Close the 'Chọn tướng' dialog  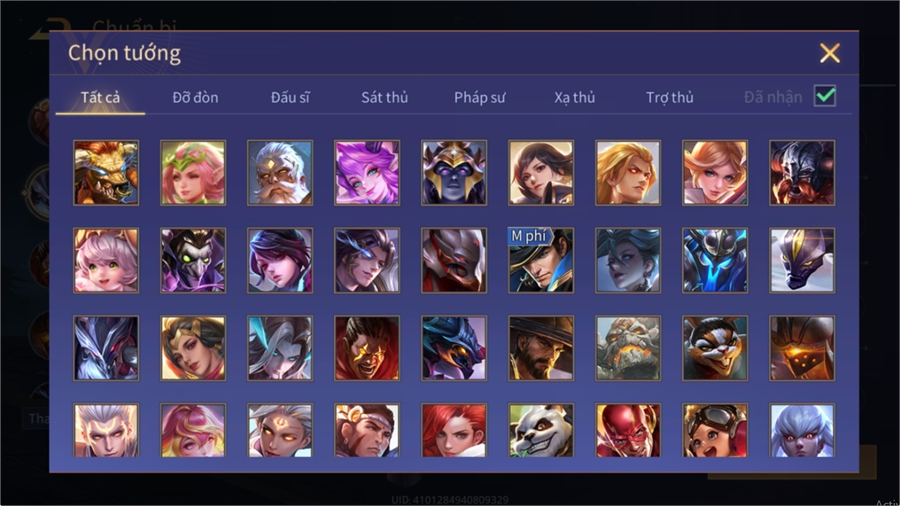click(829, 53)
